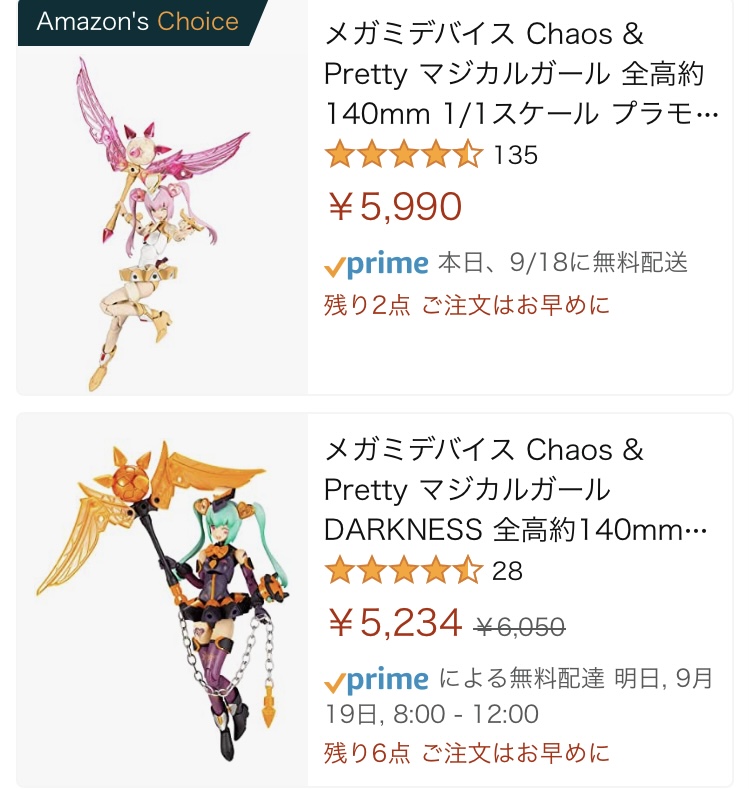Tap the star rating beside 135 reviews

403,155
